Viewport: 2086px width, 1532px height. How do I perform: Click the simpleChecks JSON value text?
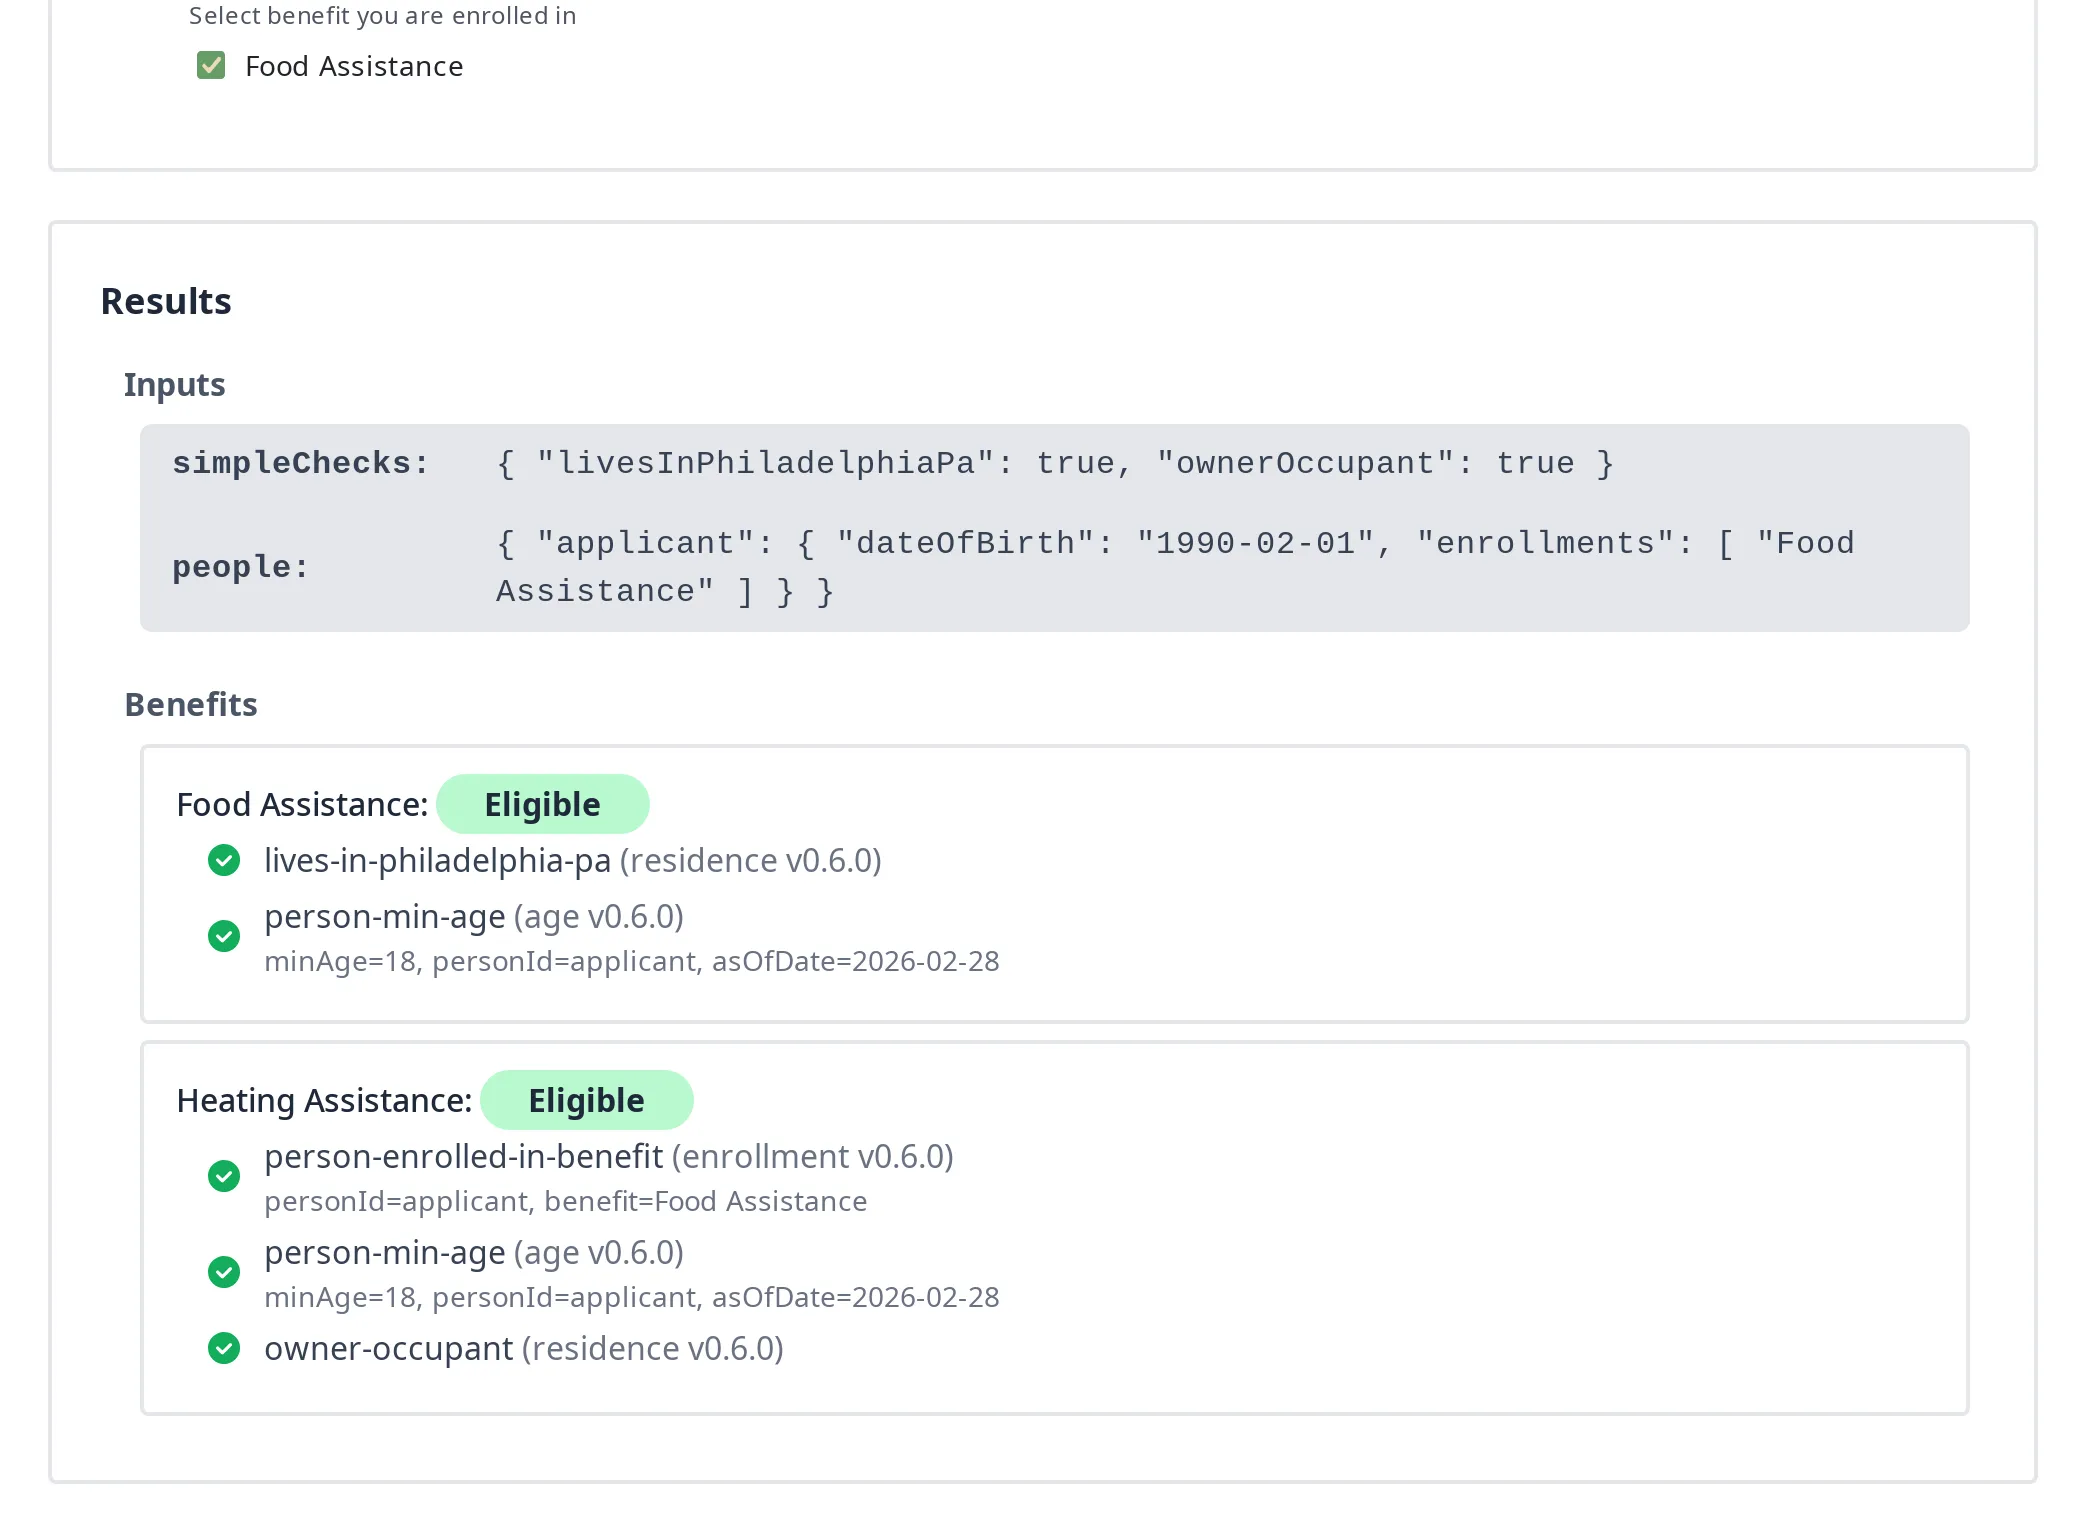click(x=1054, y=463)
